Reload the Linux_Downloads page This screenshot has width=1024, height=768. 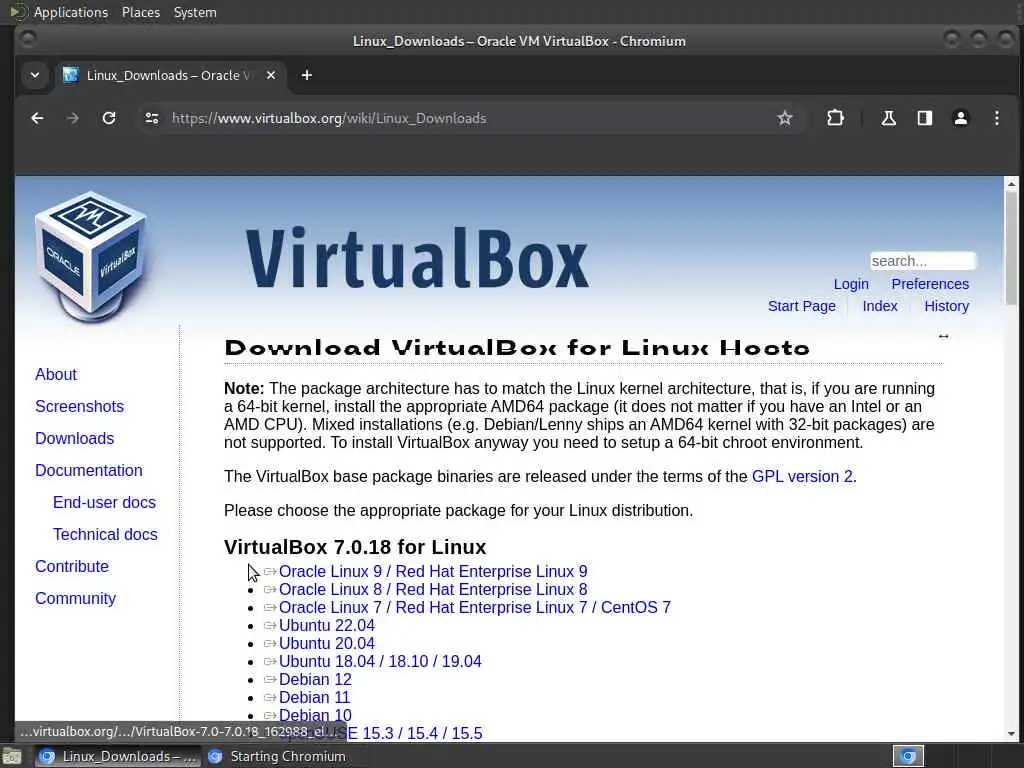109,118
